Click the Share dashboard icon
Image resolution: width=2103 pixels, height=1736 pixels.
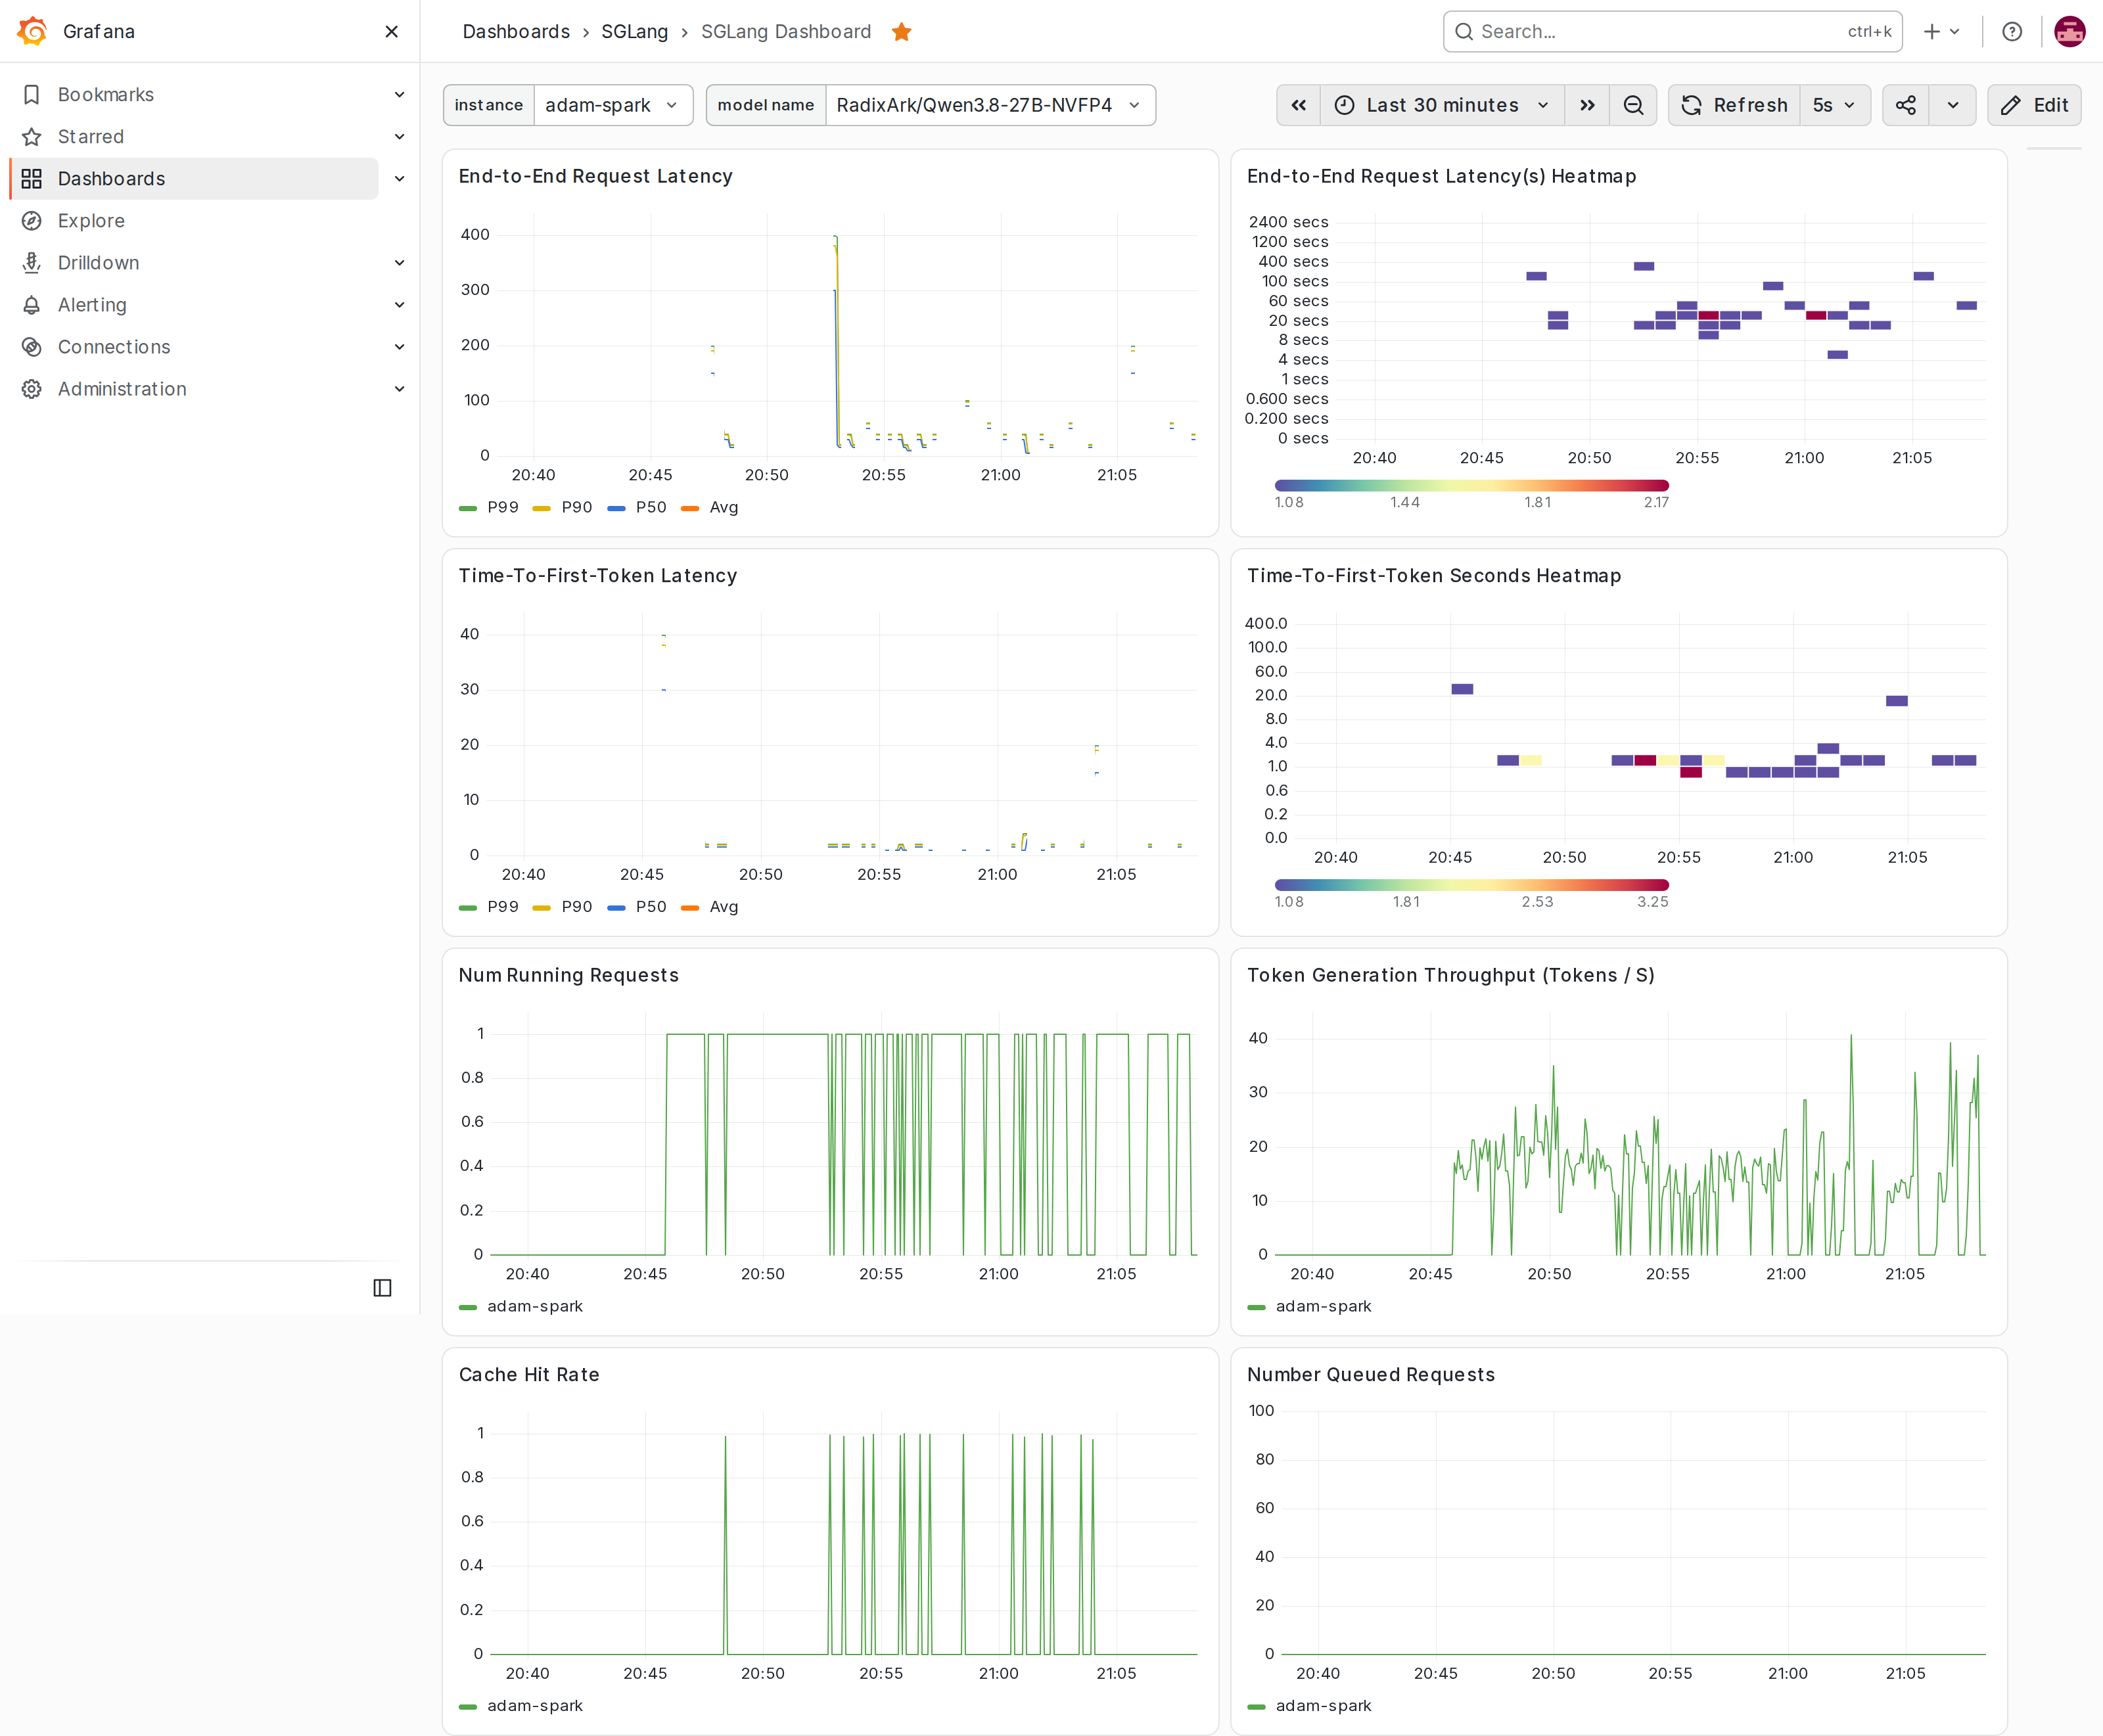coord(1906,105)
